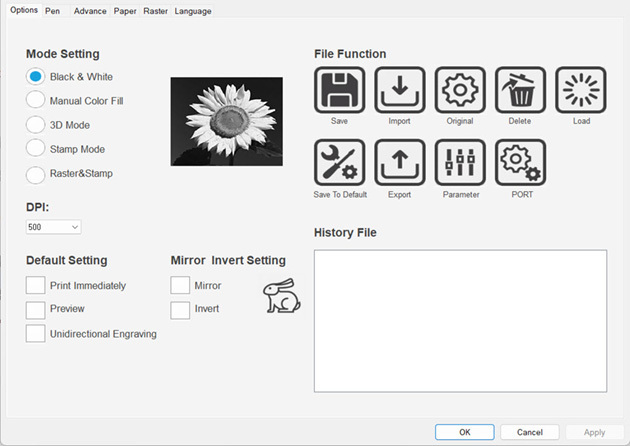Screen dimensions: 630x446
Task: Click the Export upload icon
Action: (400, 162)
